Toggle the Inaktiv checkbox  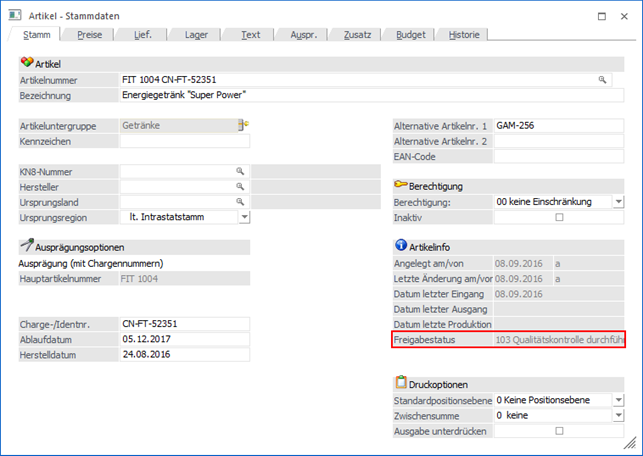click(x=559, y=217)
